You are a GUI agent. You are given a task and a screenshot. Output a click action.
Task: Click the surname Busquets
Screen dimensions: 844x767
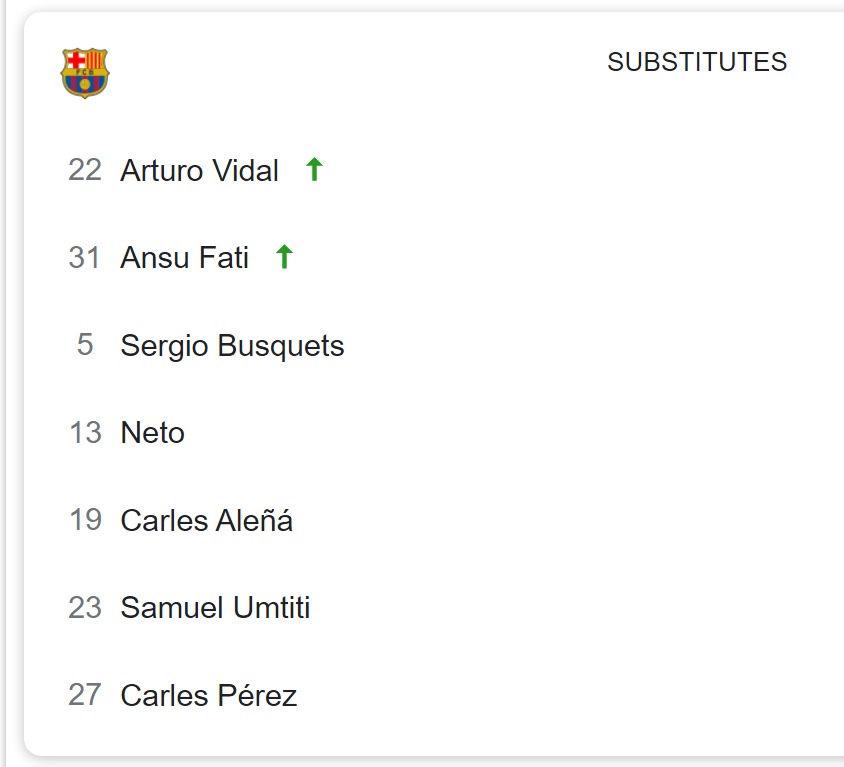pyautogui.click(x=281, y=346)
